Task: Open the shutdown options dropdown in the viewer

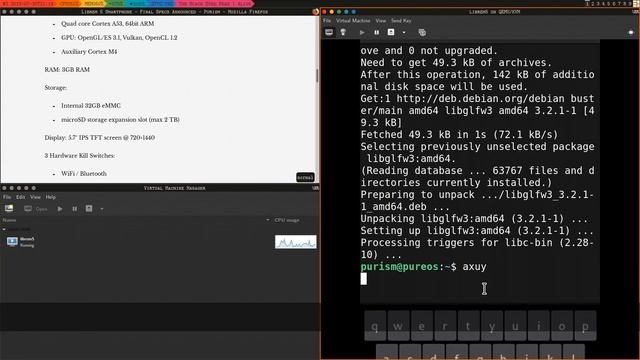Action: [x=404, y=32]
